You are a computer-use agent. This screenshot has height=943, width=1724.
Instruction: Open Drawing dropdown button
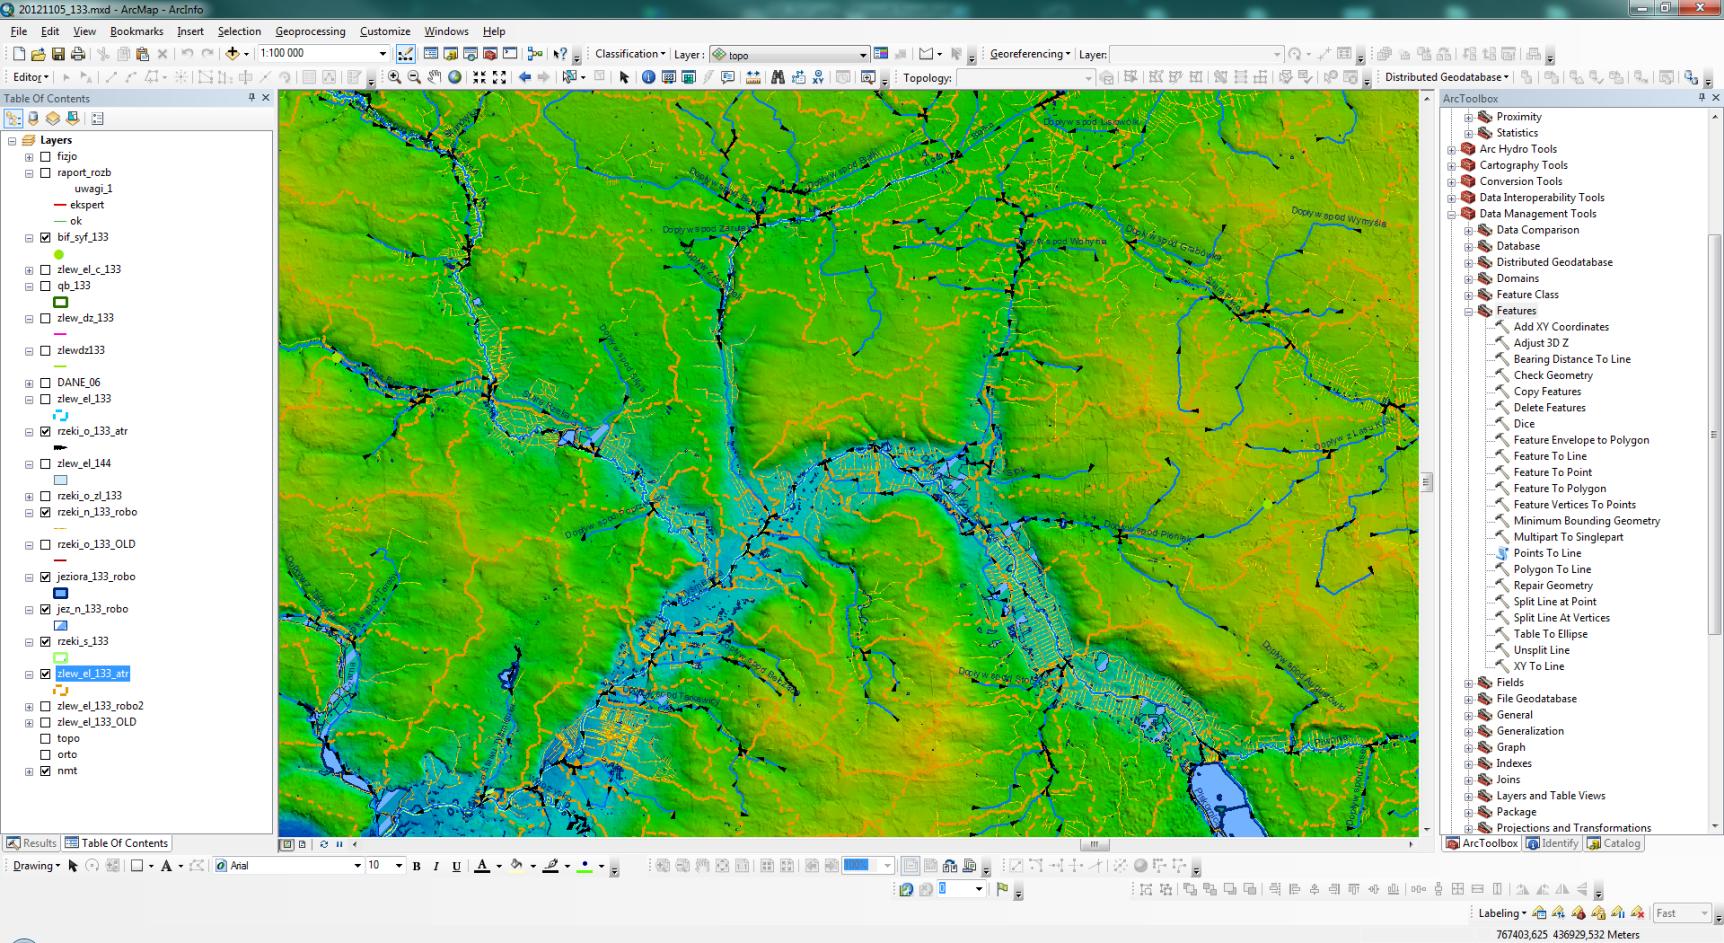click(x=36, y=866)
